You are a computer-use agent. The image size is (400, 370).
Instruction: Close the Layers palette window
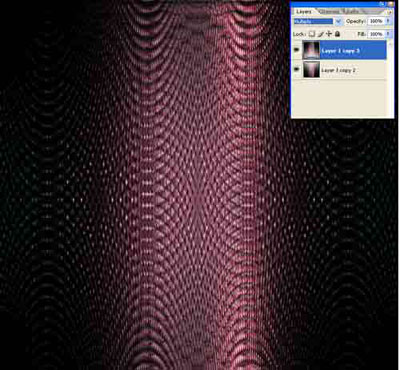[391, 4]
